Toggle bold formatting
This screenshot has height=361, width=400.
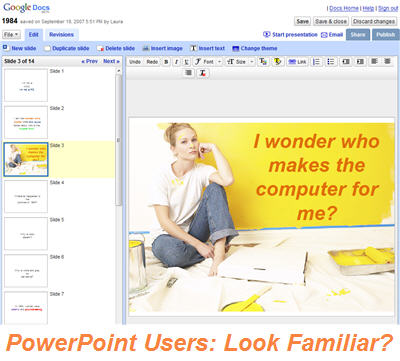(x=166, y=62)
